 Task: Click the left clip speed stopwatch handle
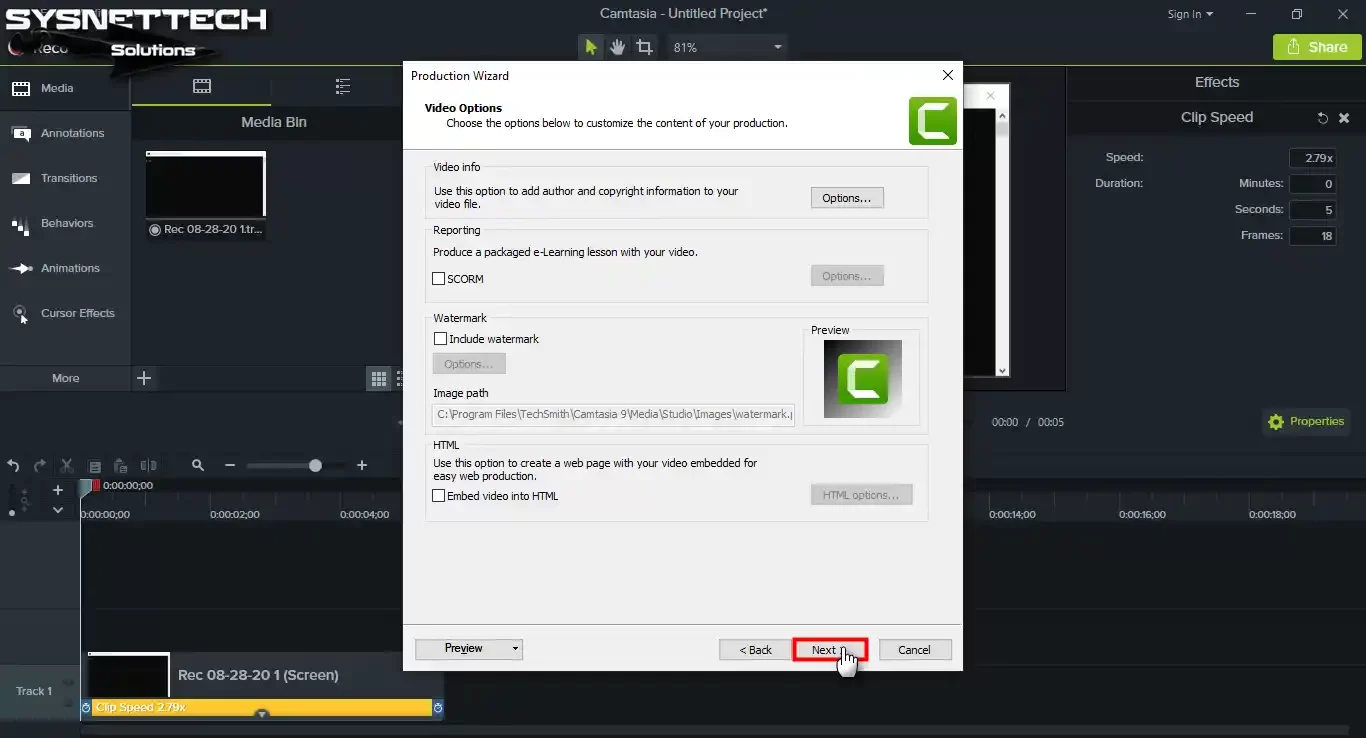coord(86,708)
